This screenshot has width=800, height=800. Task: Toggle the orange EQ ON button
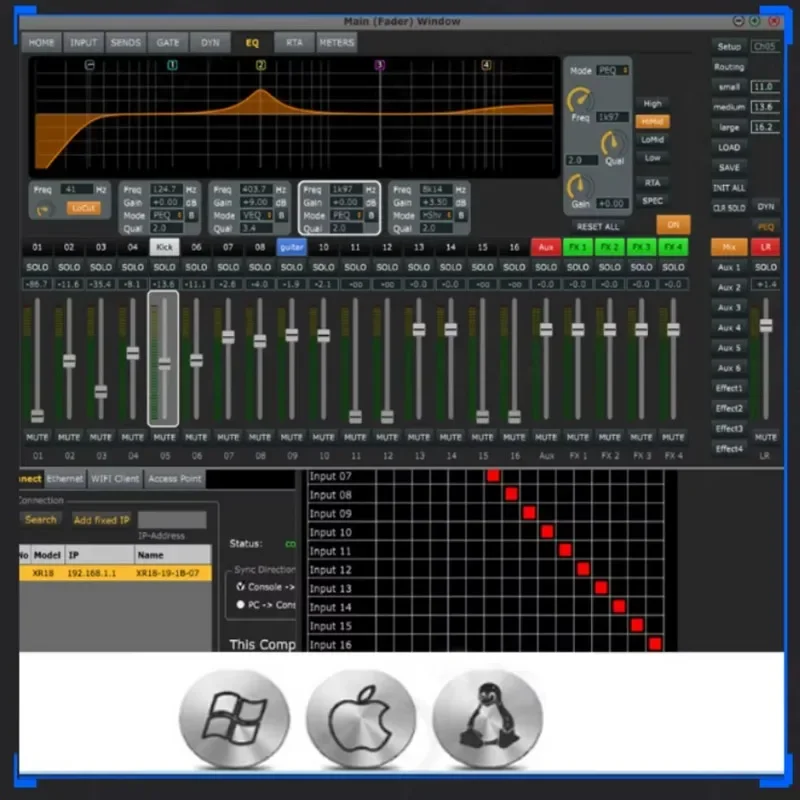(x=673, y=224)
